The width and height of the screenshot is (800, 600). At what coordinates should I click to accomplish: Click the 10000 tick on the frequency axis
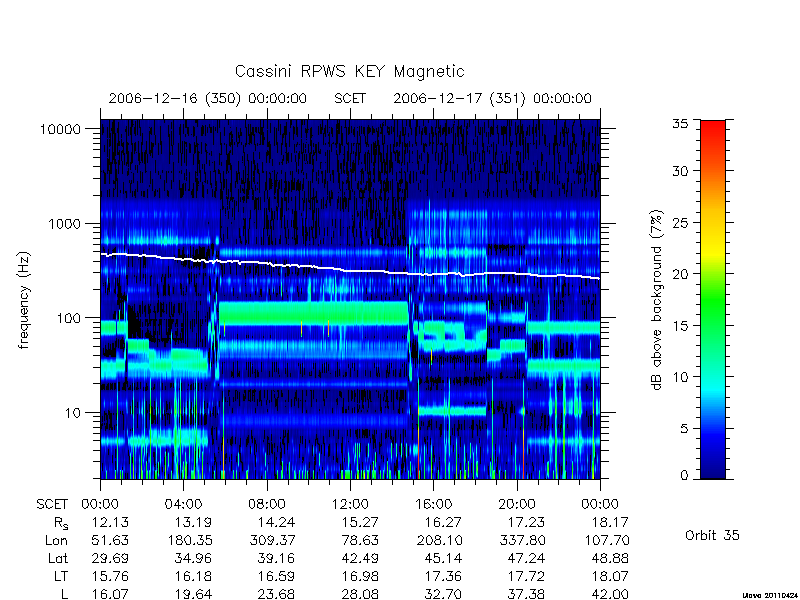(60, 129)
